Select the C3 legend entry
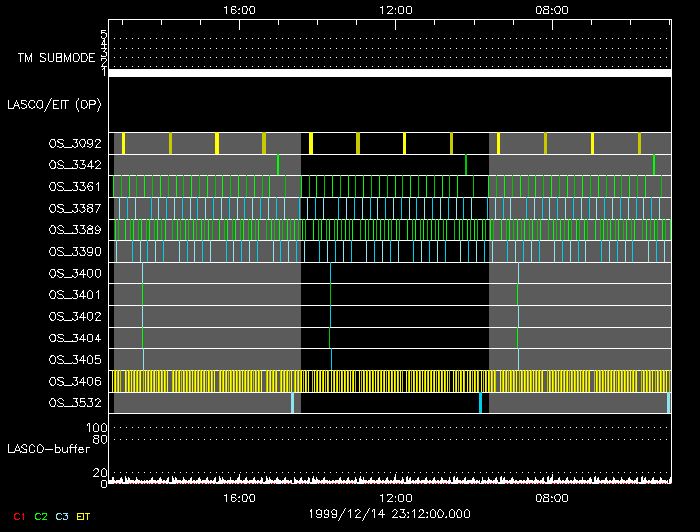Image resolution: width=700 pixels, height=532 pixels. tap(63, 516)
